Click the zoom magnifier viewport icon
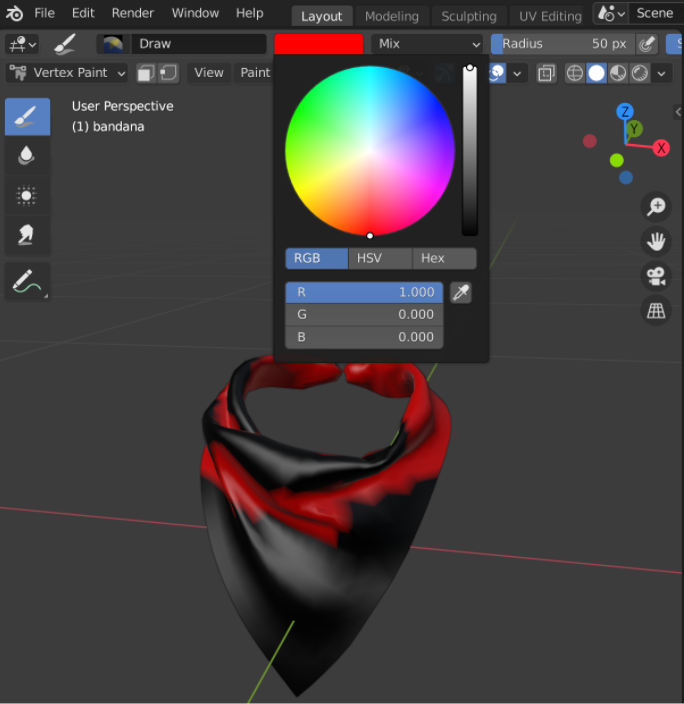This screenshot has width=684, height=704. point(656,207)
